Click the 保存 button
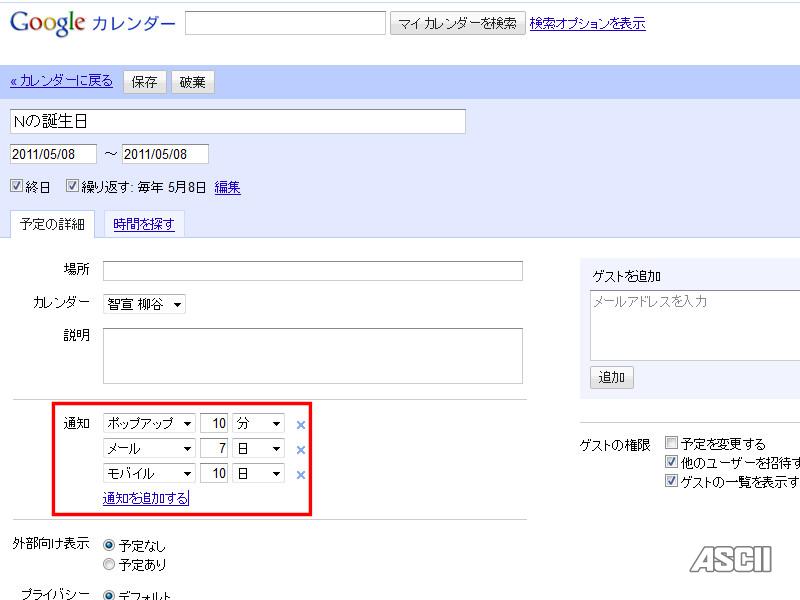Image resolution: width=800 pixels, height=600 pixels. coord(144,82)
